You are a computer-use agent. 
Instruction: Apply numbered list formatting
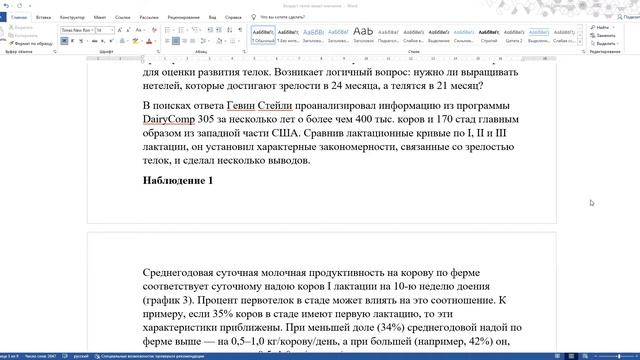coord(181,30)
